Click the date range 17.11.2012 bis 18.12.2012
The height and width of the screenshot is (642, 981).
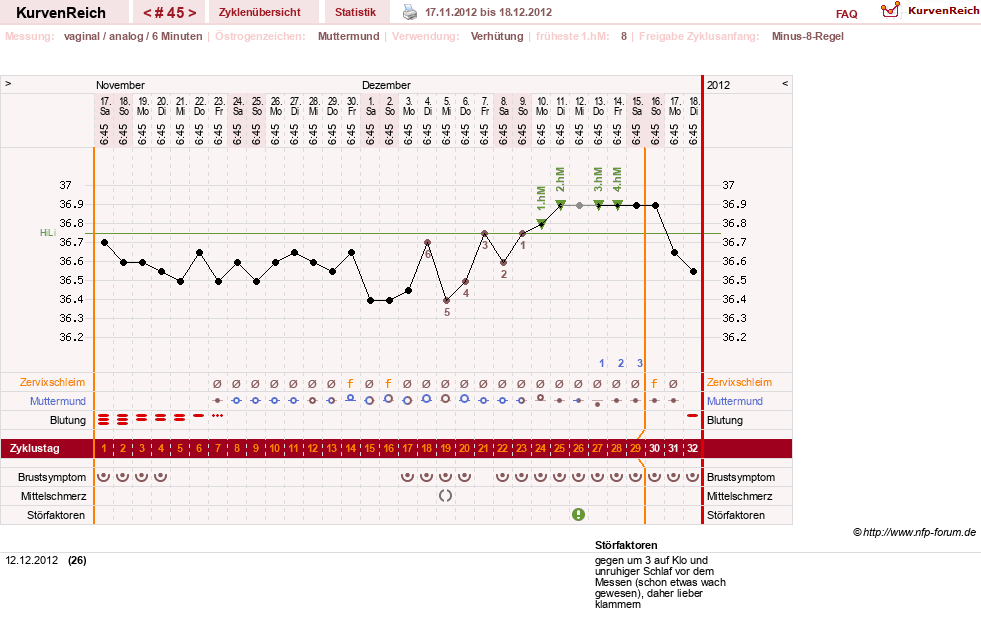coord(489,12)
